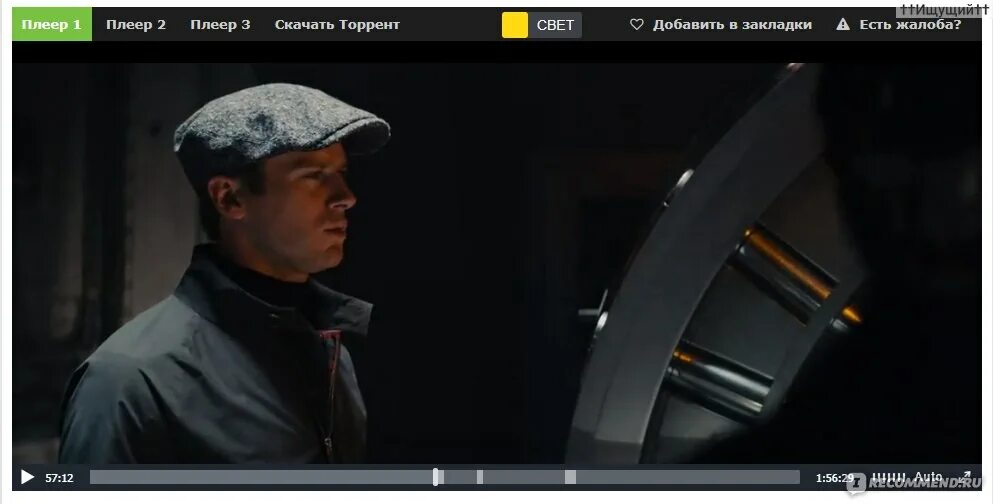Jump to the second timeline marker
The width and height of the screenshot is (993, 504).
(x=480, y=477)
